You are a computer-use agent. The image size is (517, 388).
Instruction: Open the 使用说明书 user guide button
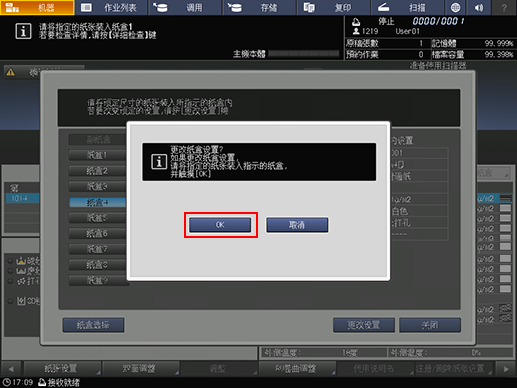pos(375,369)
